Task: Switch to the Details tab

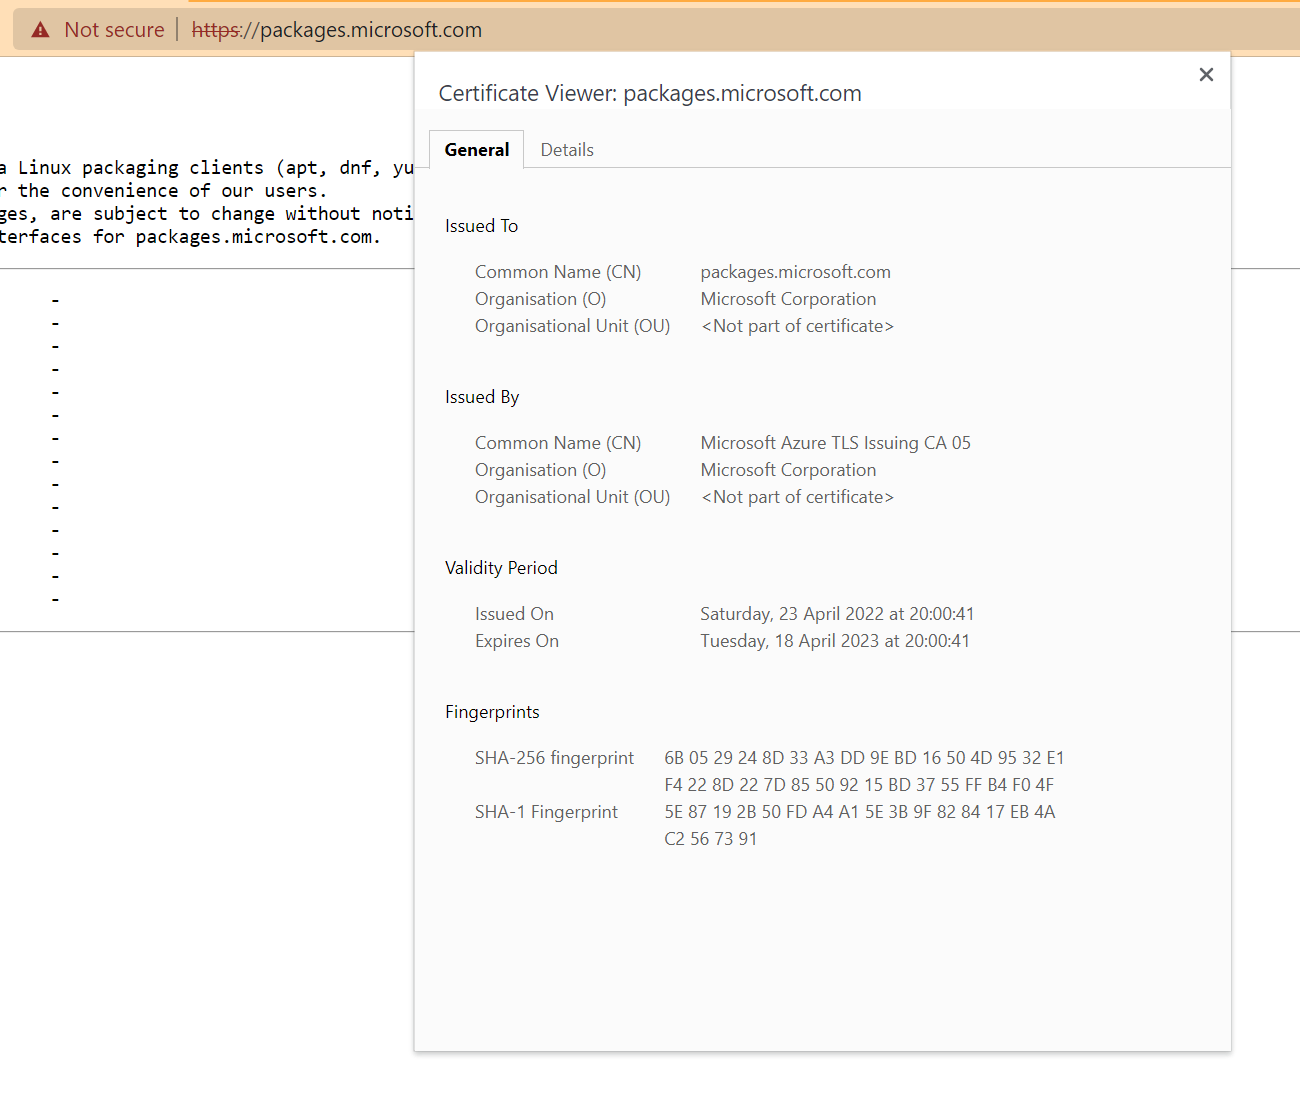Action: (566, 149)
